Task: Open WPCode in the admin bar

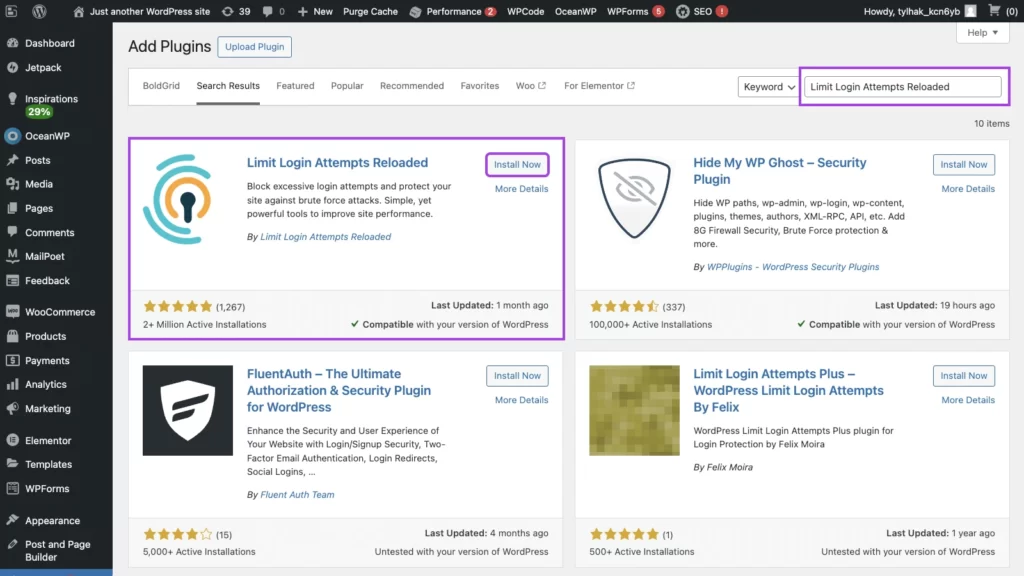Action: [x=526, y=11]
